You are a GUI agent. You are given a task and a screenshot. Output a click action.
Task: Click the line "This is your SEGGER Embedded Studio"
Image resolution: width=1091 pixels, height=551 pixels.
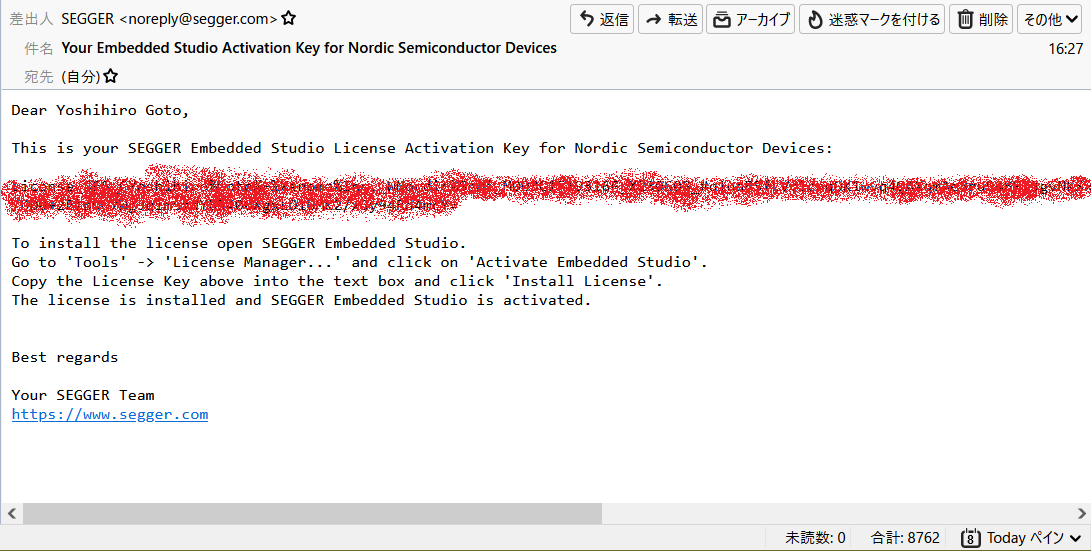click(x=422, y=148)
